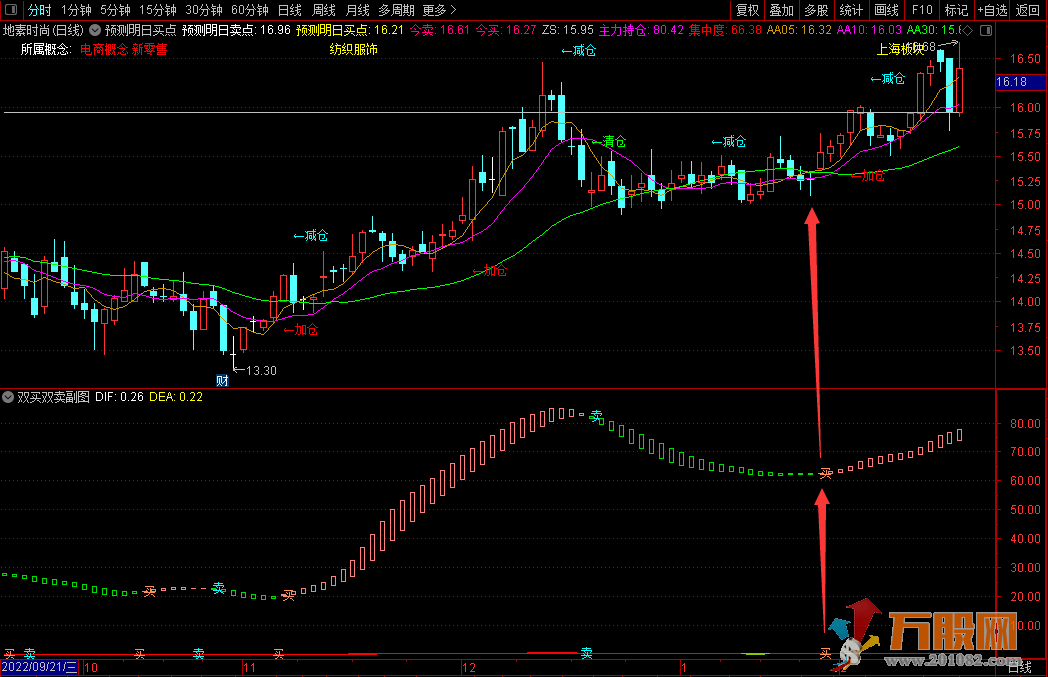Switch to the 日线 daily tab
The image size is (1048, 677).
point(290,10)
